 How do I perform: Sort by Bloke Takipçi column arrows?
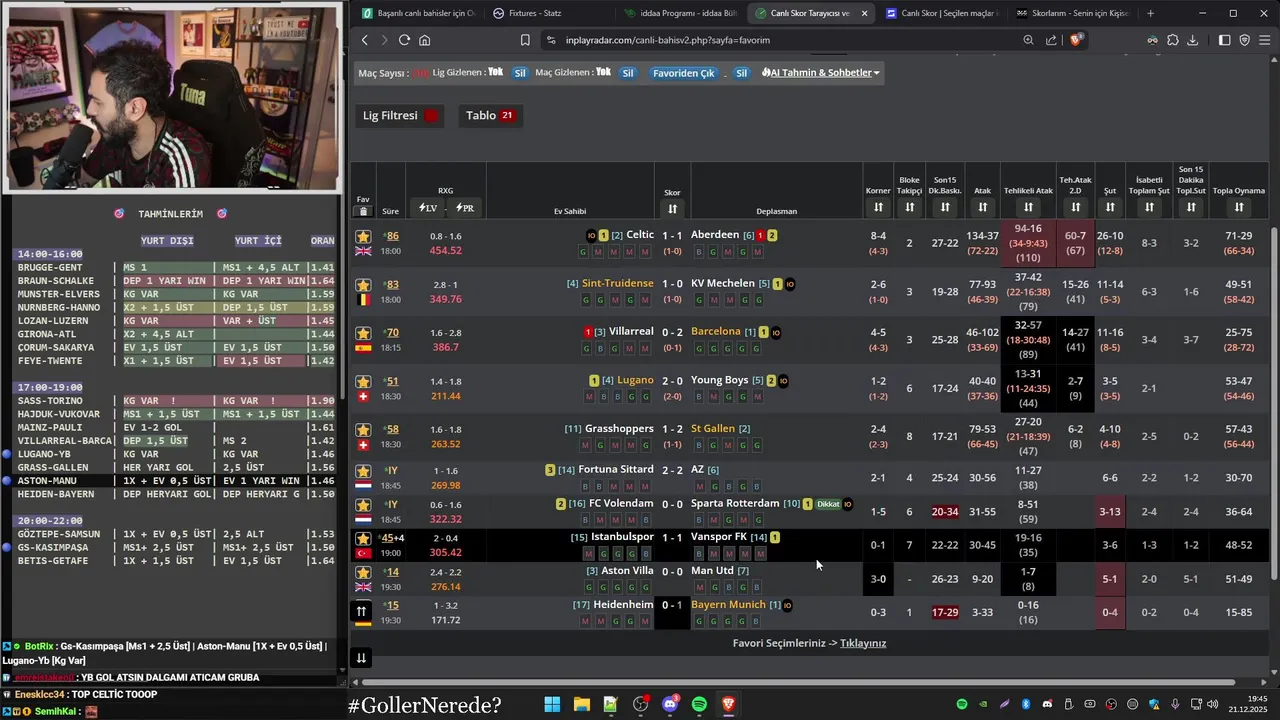pos(909,207)
